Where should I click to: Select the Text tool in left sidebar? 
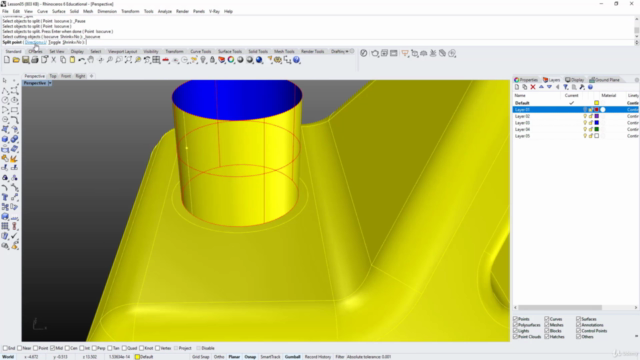click(5, 197)
